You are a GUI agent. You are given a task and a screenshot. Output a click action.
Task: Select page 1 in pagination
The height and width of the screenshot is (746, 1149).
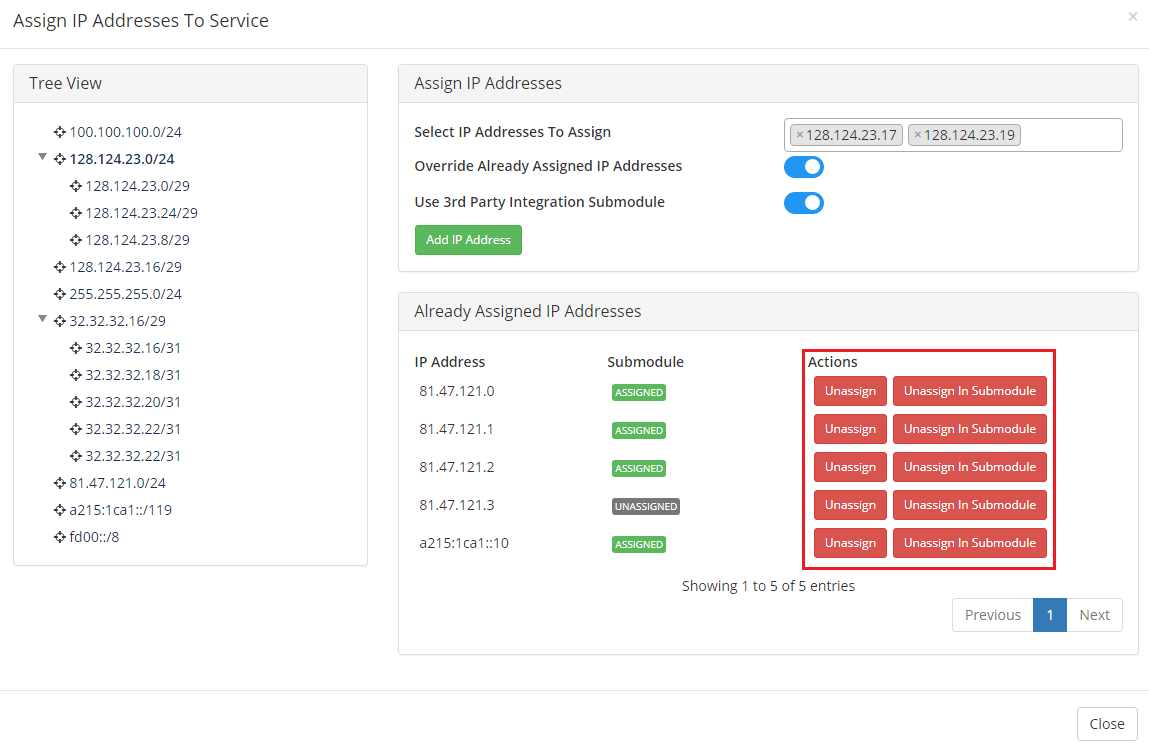(1050, 616)
